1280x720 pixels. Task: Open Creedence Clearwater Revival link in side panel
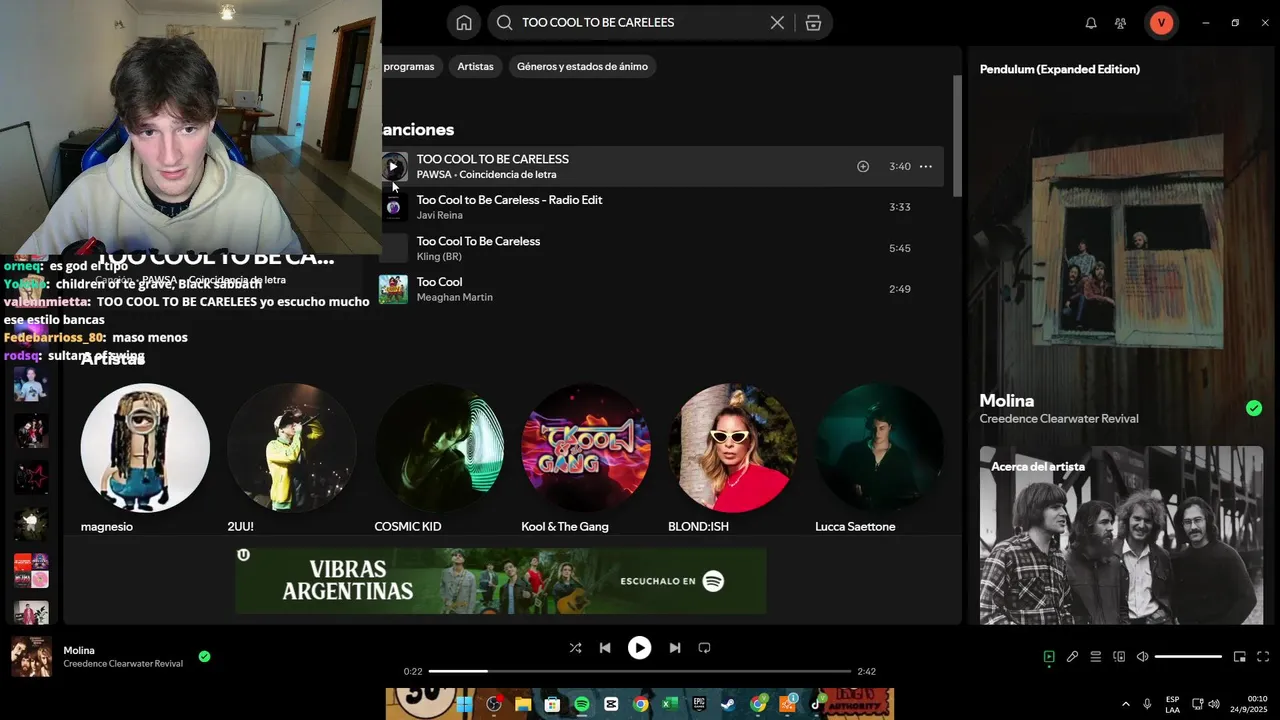(1059, 419)
